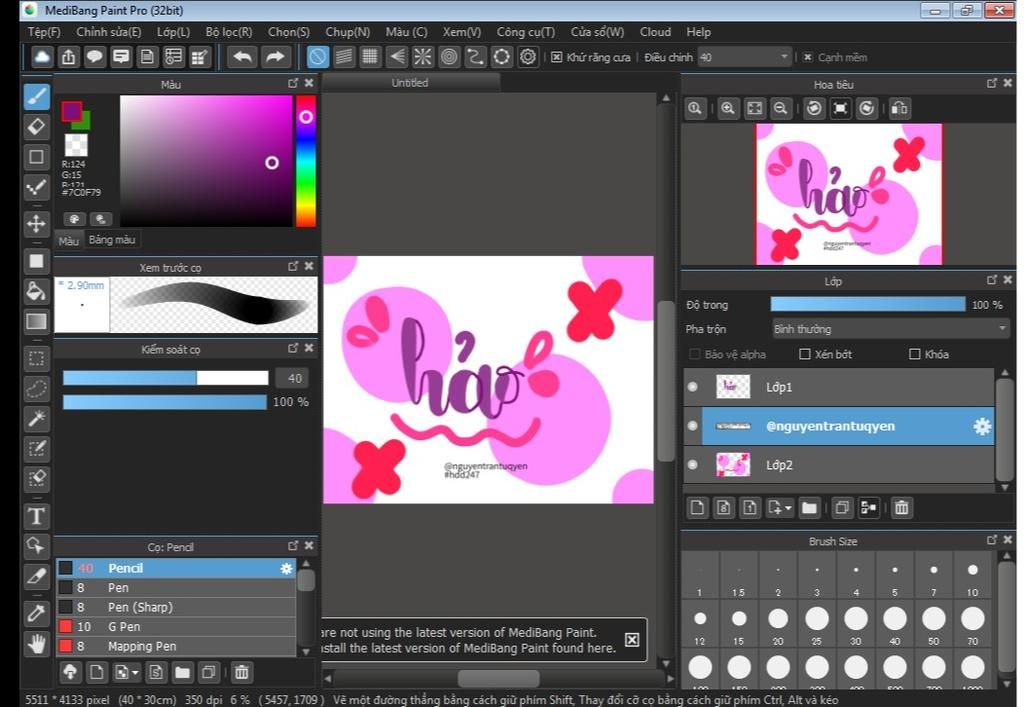The width and height of the screenshot is (1024, 707).
Task: Enable the Bảo vệ alpha checkbox
Action: coord(694,354)
